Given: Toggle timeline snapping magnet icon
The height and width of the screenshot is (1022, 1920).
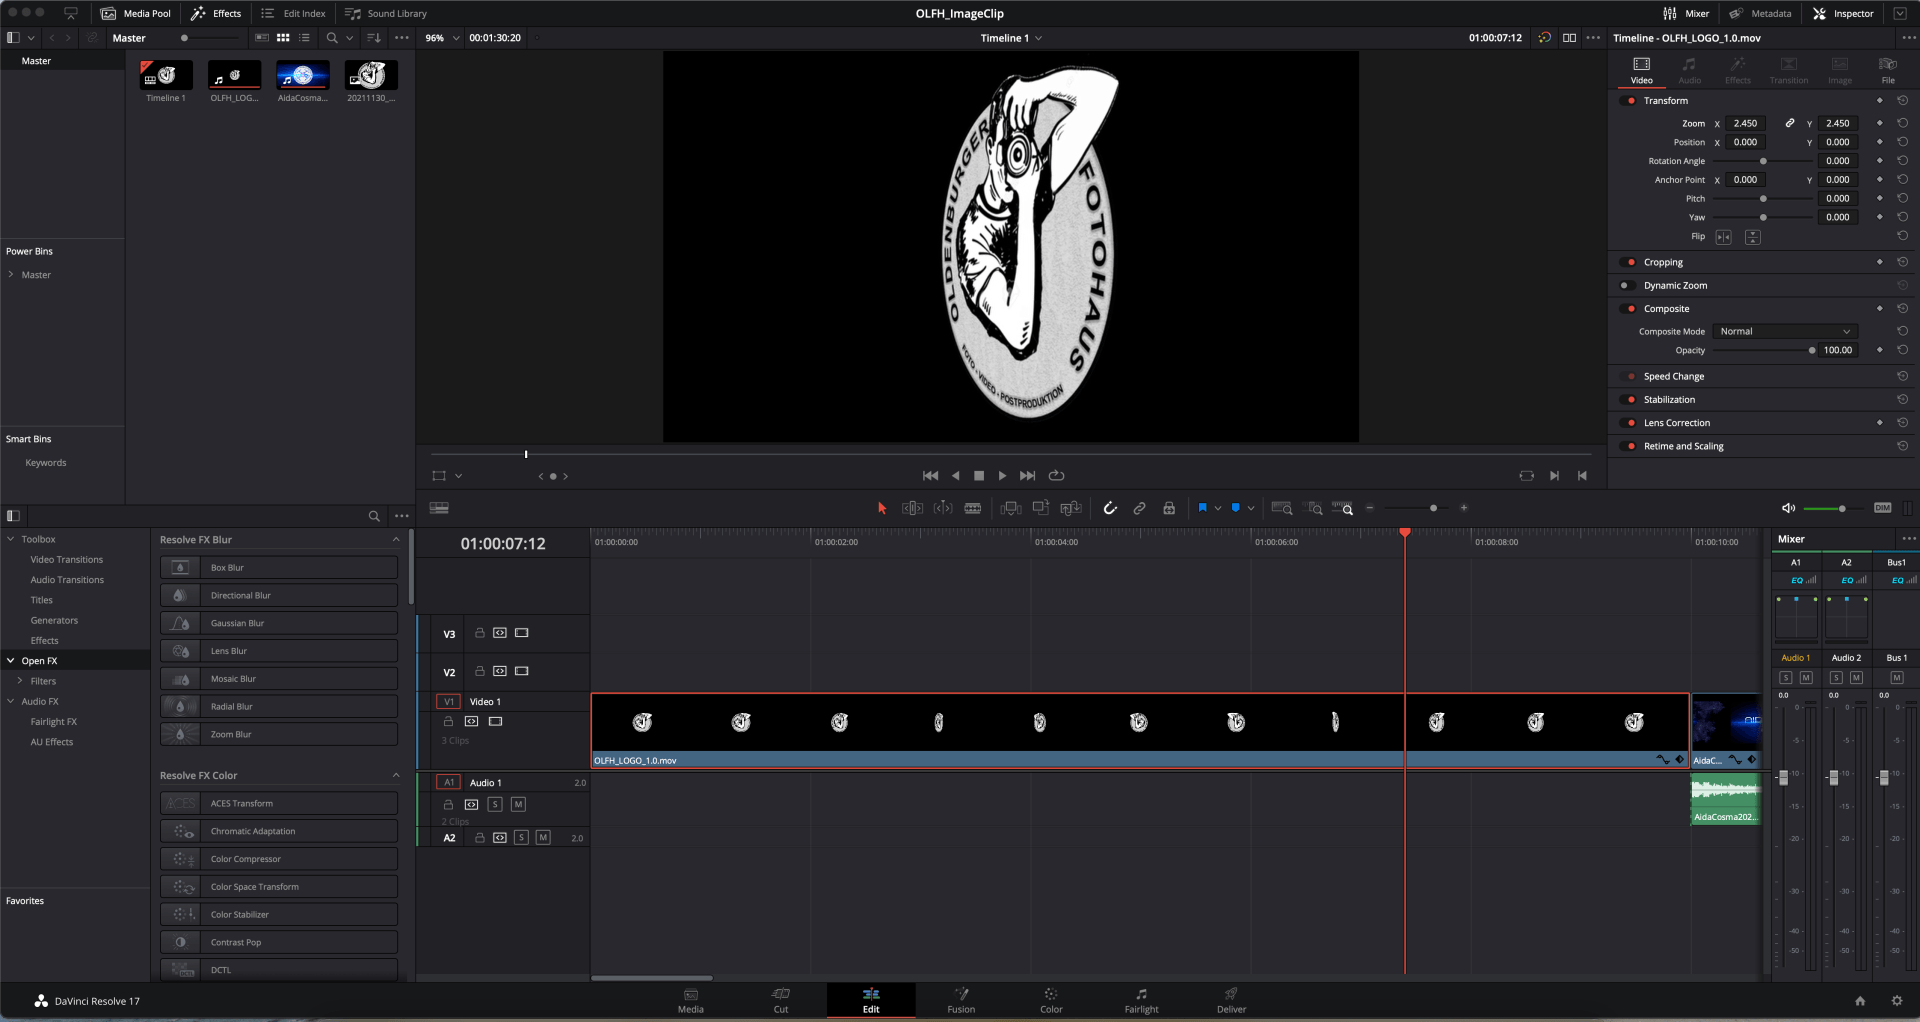Looking at the screenshot, I should pos(1110,508).
